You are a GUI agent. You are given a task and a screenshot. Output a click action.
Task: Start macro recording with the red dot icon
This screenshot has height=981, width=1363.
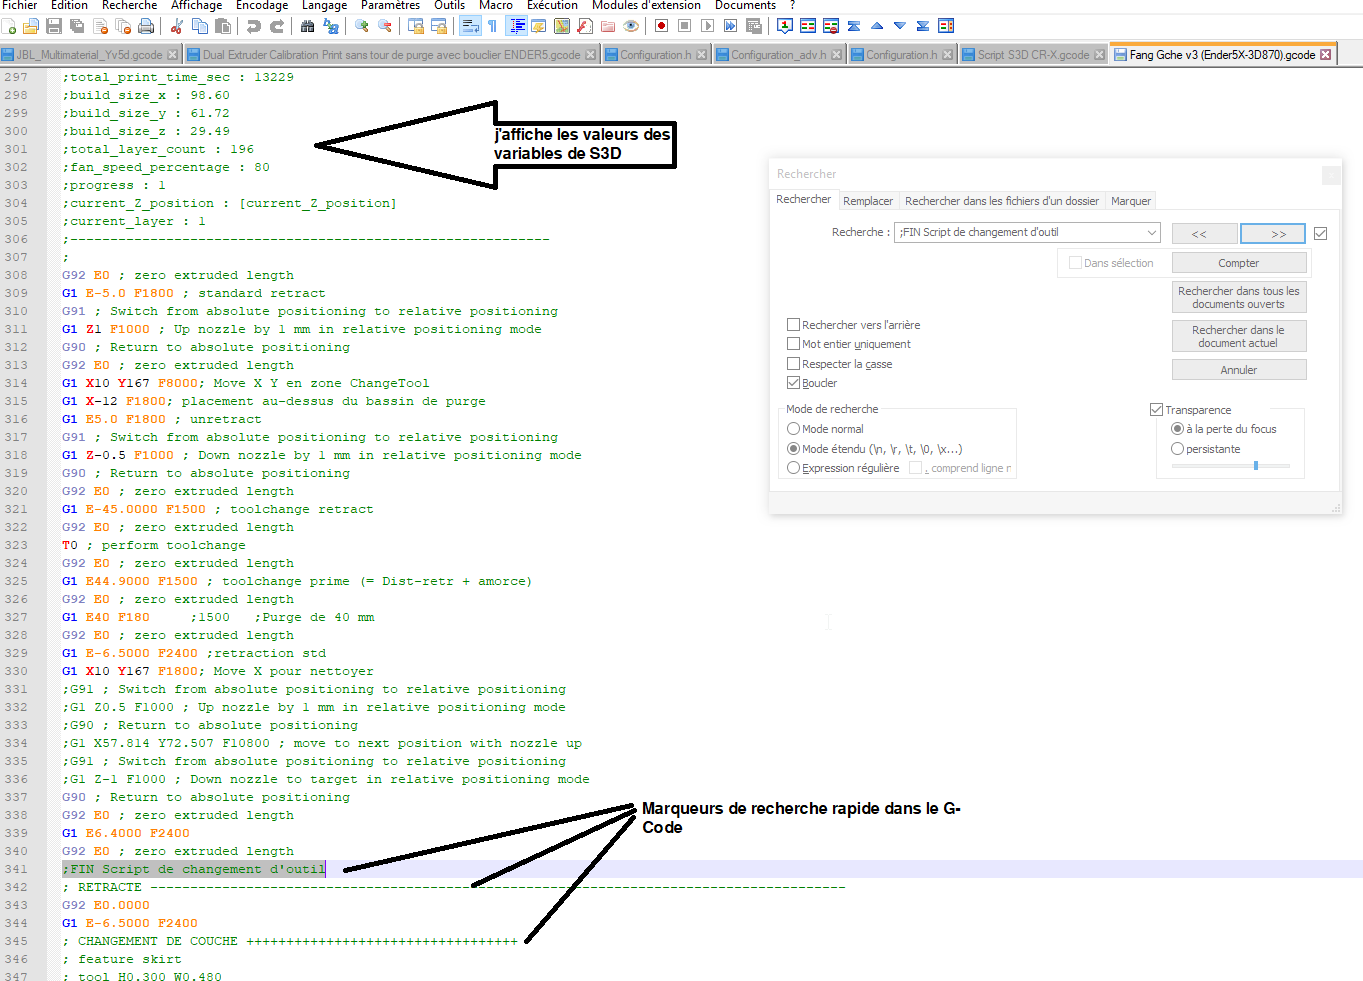pos(661,26)
